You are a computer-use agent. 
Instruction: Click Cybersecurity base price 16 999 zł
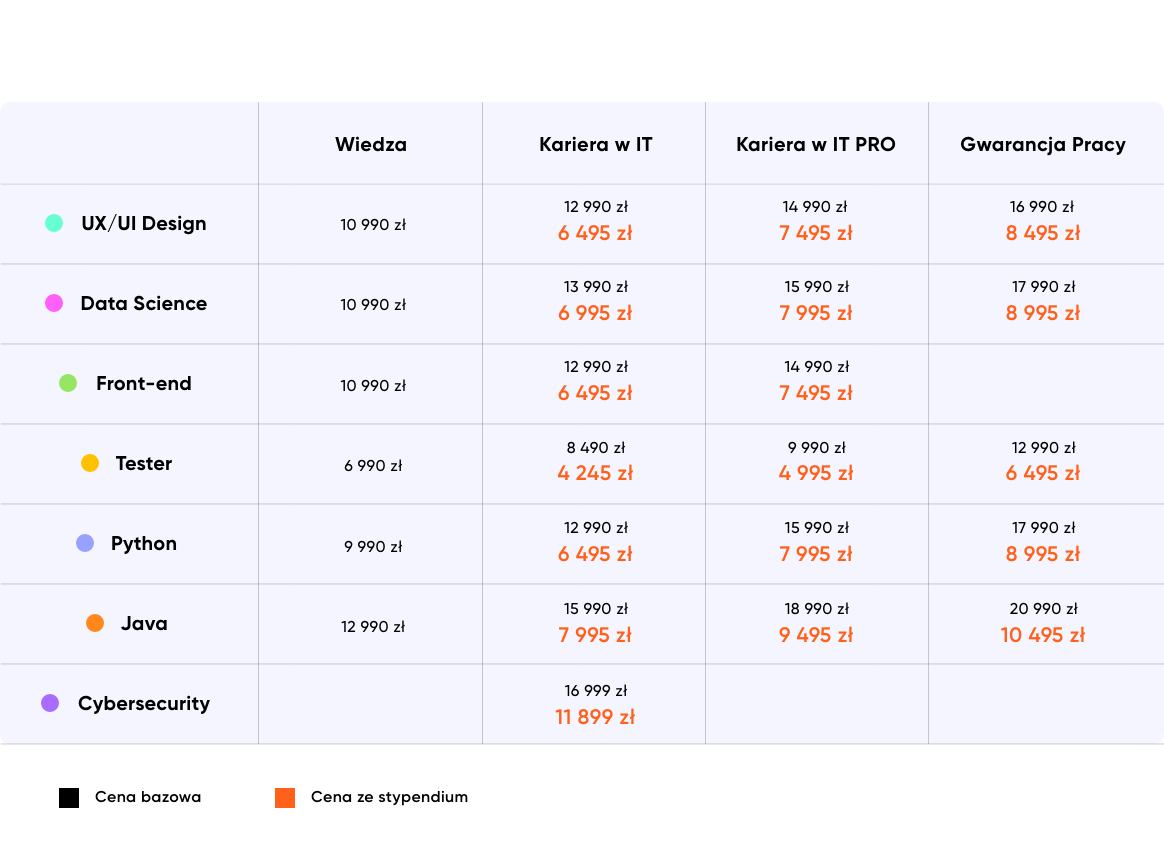point(595,691)
